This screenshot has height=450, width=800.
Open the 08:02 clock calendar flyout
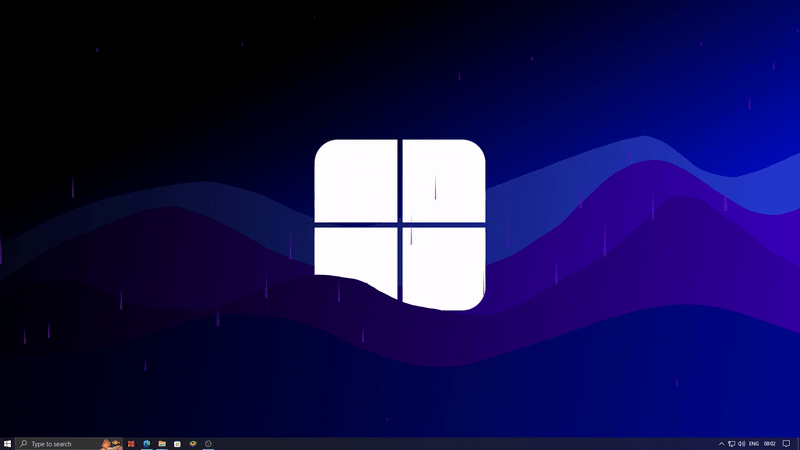pyautogui.click(x=769, y=444)
